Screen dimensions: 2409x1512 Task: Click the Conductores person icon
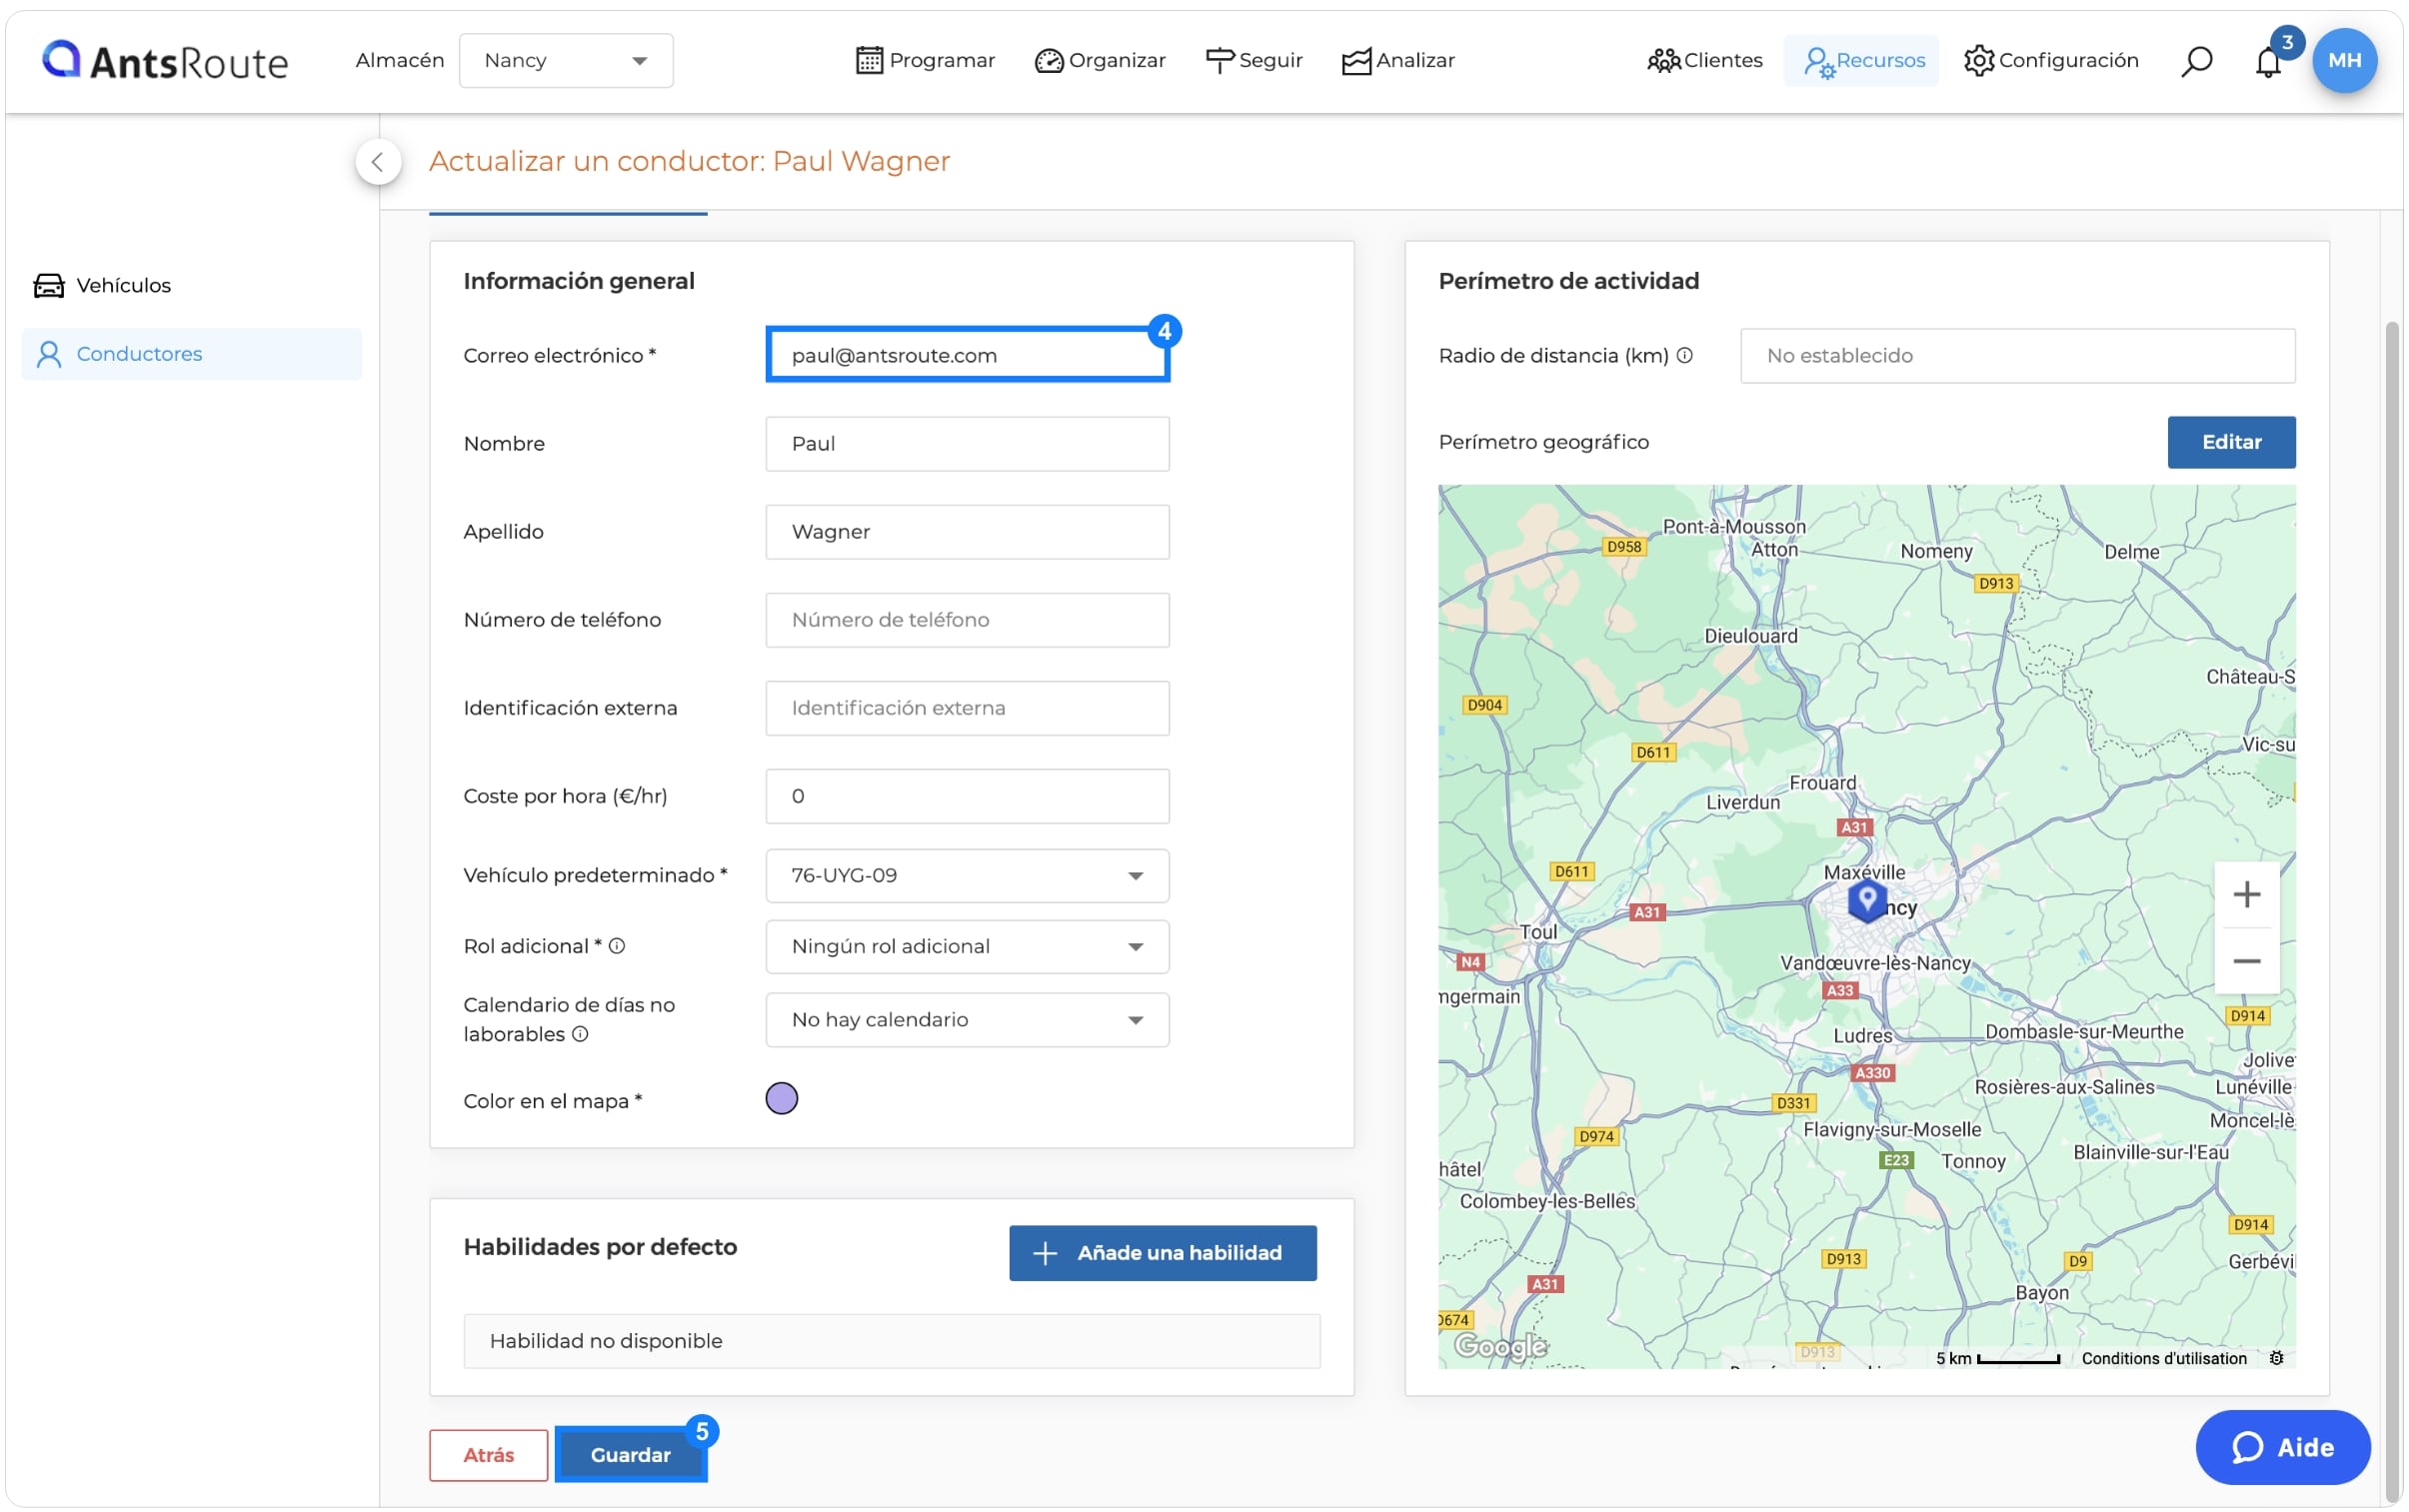click(x=49, y=354)
